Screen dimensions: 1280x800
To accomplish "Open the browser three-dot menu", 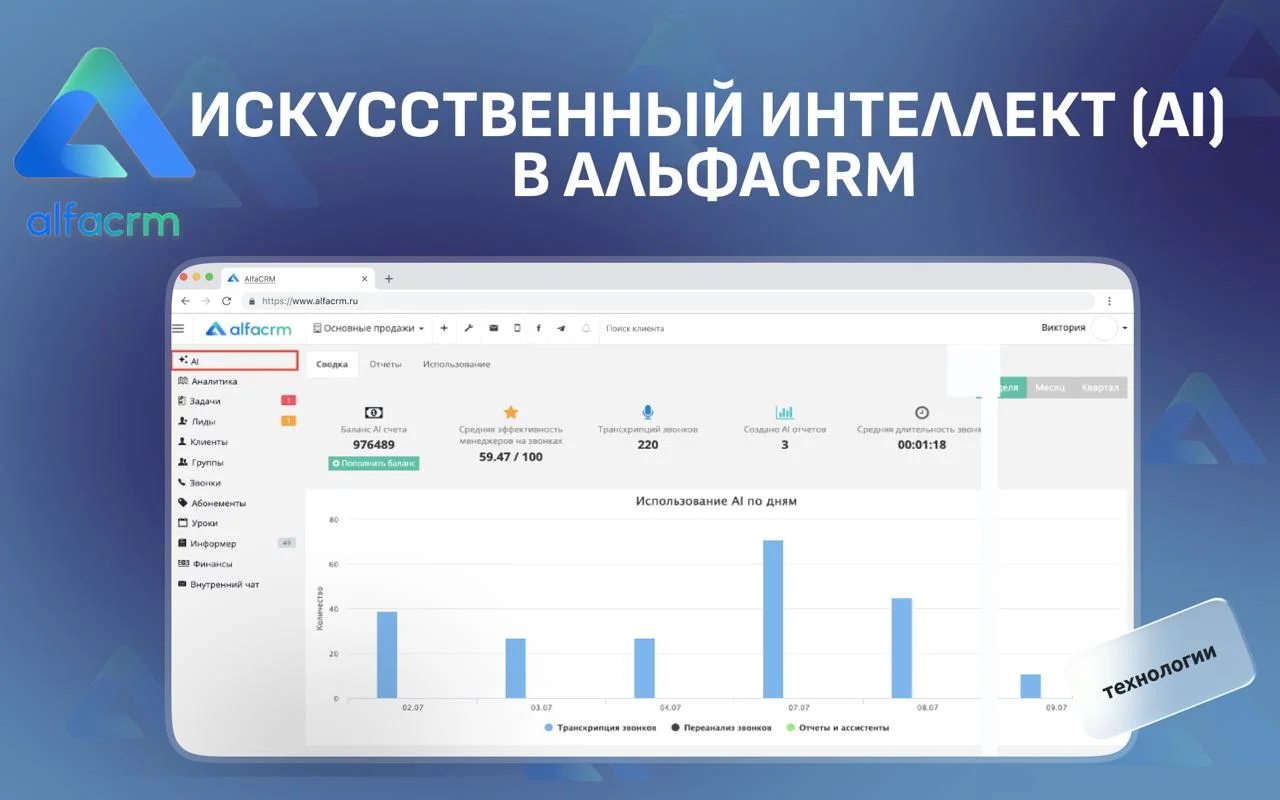I will point(1109,301).
